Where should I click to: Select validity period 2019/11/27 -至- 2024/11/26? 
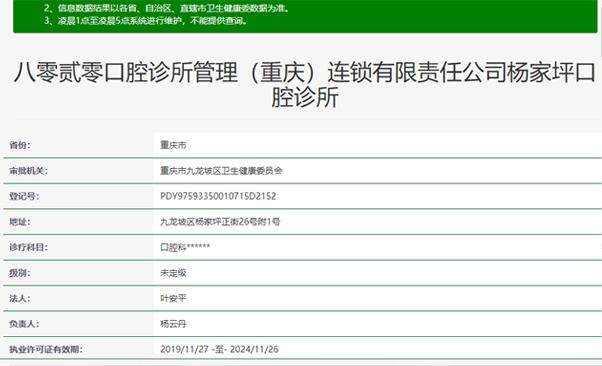[219, 349]
